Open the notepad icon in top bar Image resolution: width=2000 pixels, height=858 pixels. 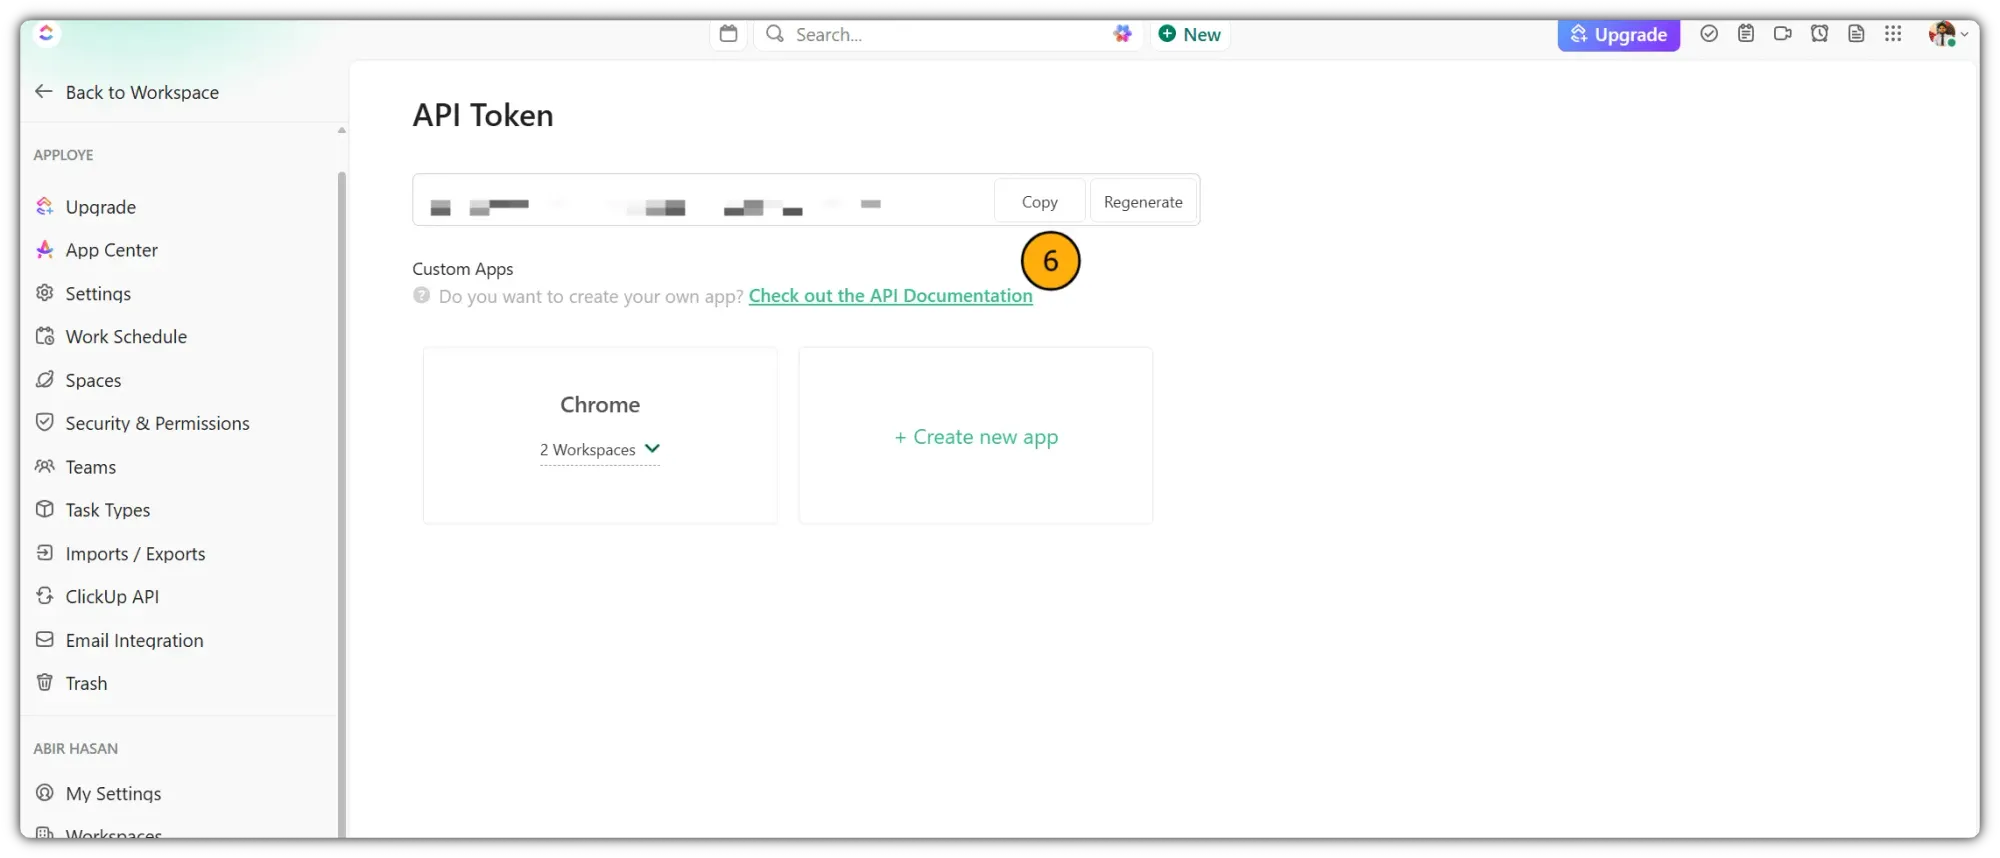tap(1746, 34)
